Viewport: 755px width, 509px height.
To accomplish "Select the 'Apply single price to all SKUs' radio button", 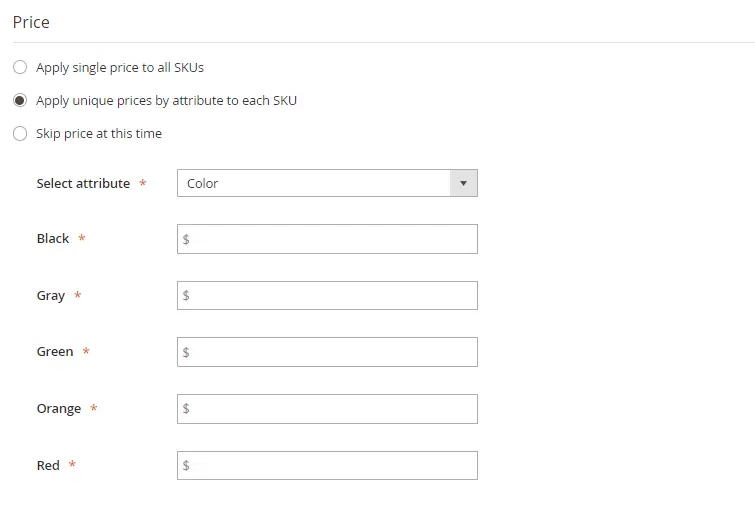I will 20,68.
